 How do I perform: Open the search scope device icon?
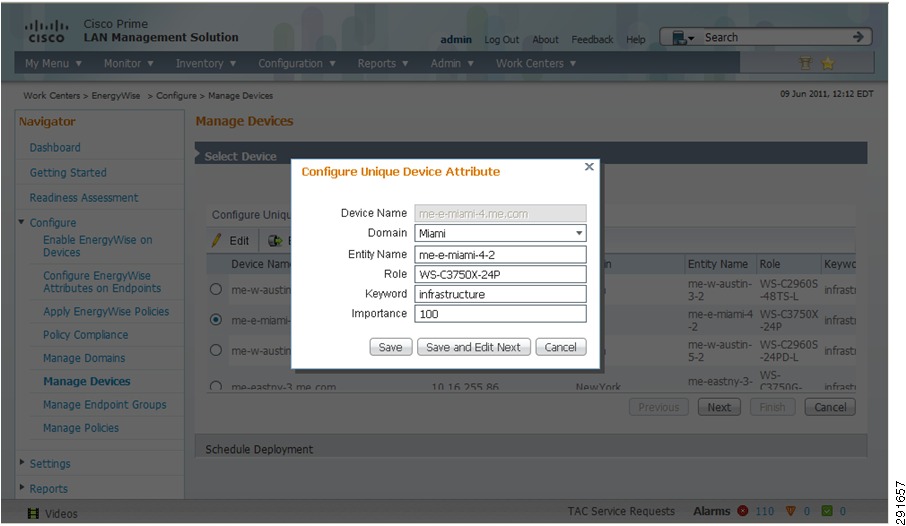pos(682,38)
